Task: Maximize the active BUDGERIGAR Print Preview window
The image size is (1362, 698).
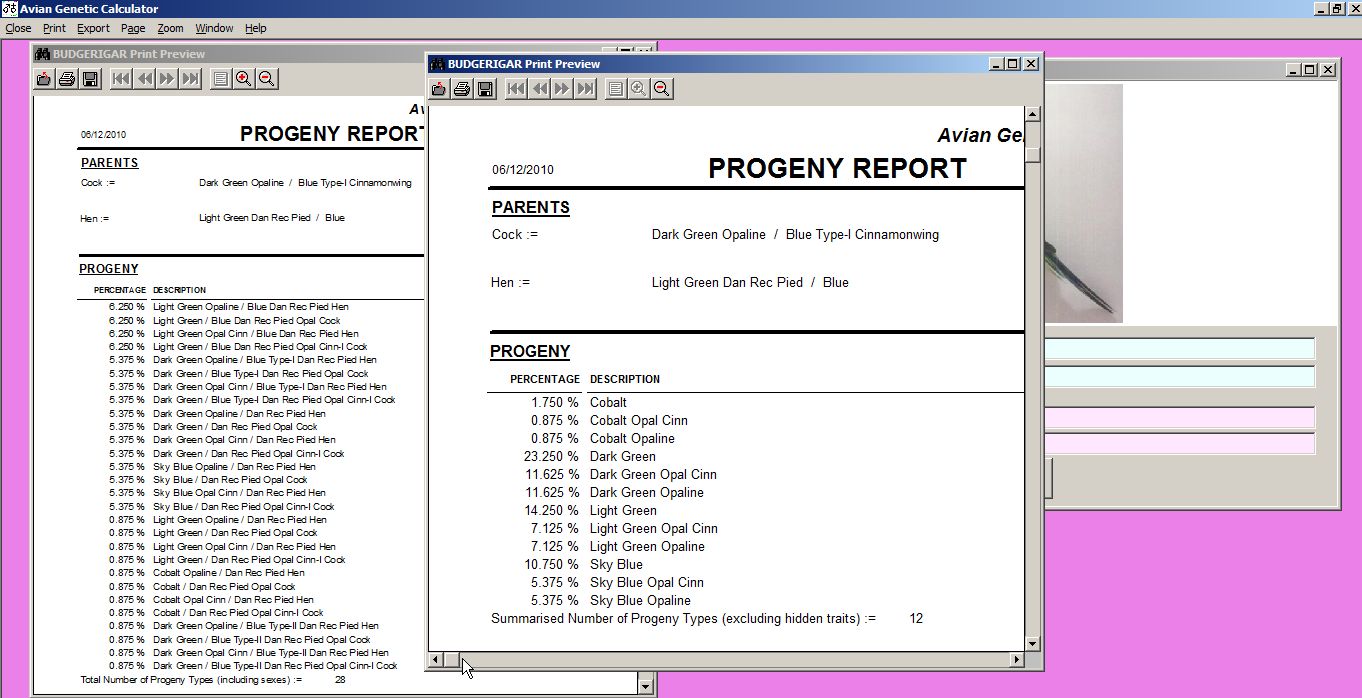Action: coord(1013,64)
